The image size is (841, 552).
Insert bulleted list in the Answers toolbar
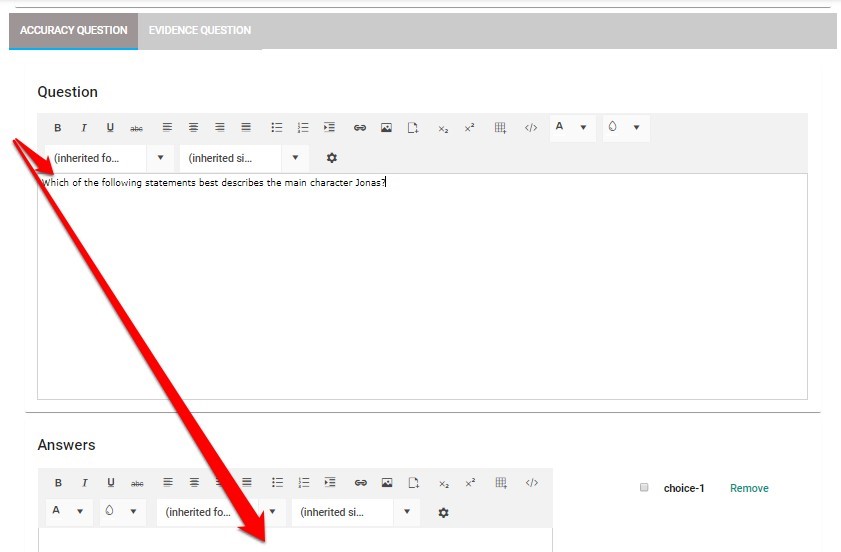click(277, 482)
